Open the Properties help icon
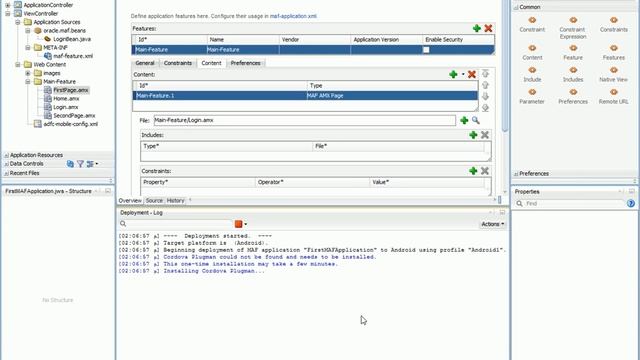 tap(631, 203)
